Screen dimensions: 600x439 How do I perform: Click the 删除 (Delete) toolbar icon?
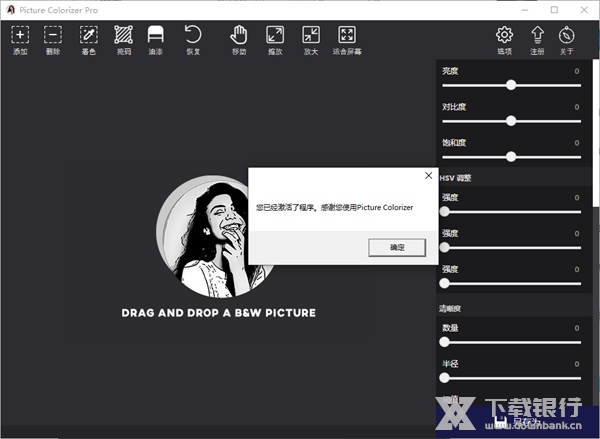53,36
